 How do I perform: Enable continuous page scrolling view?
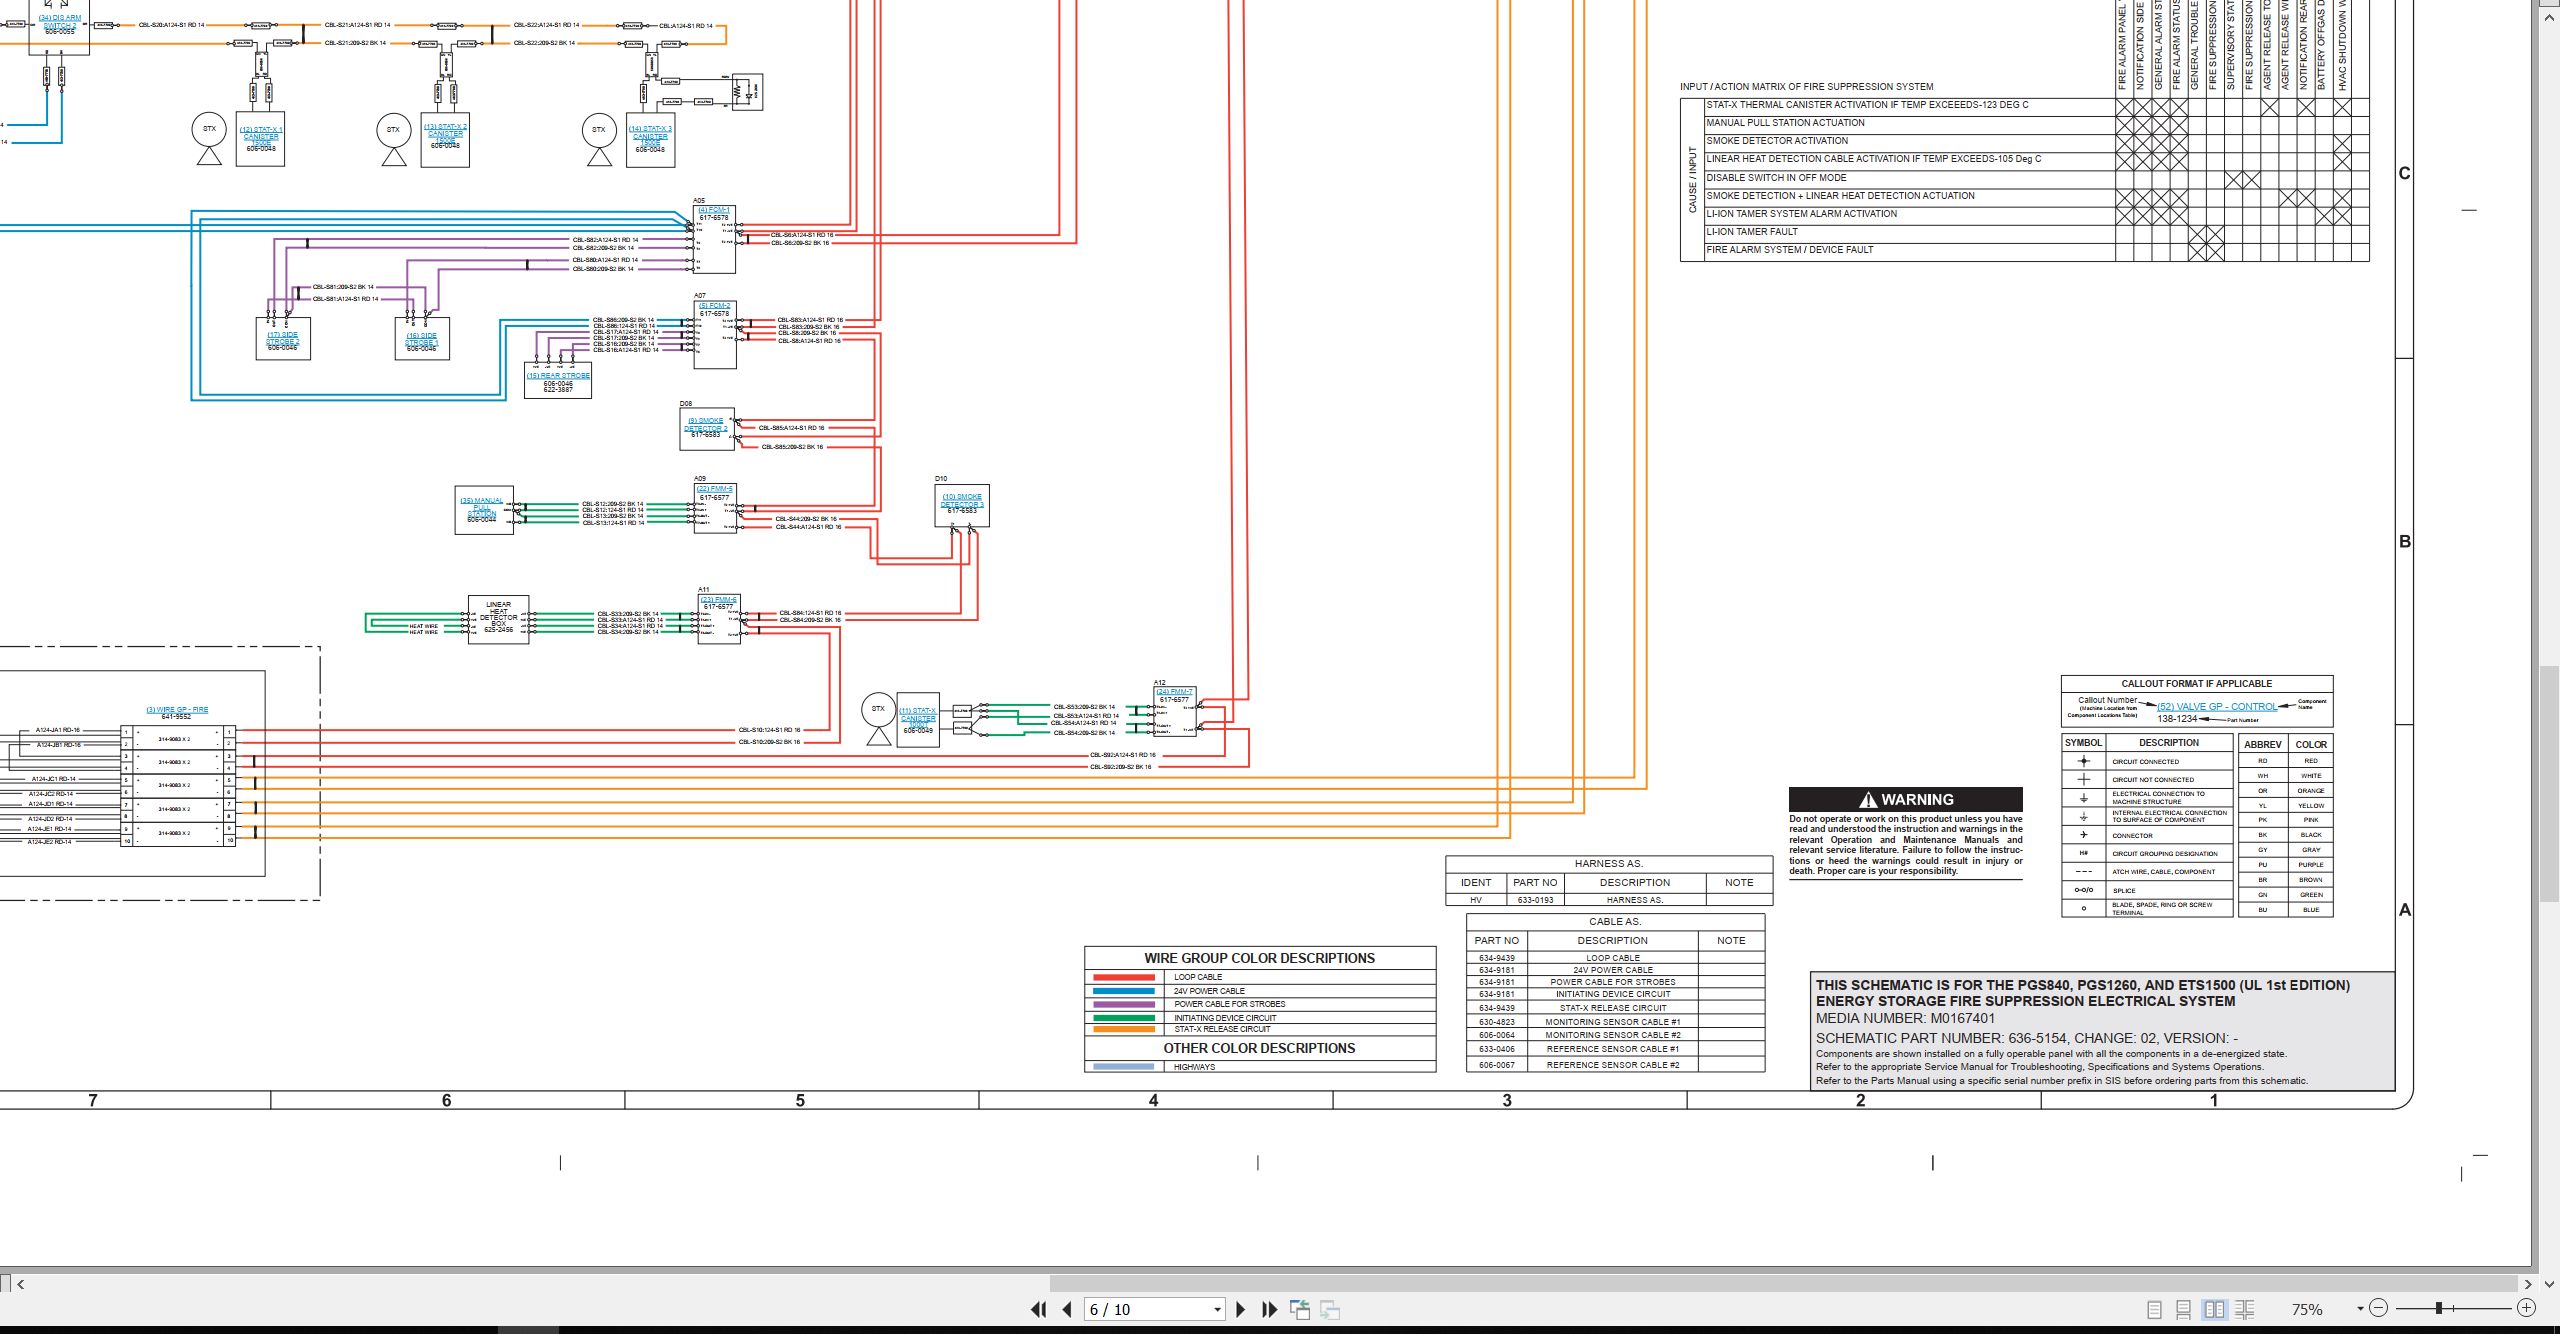2184,1309
